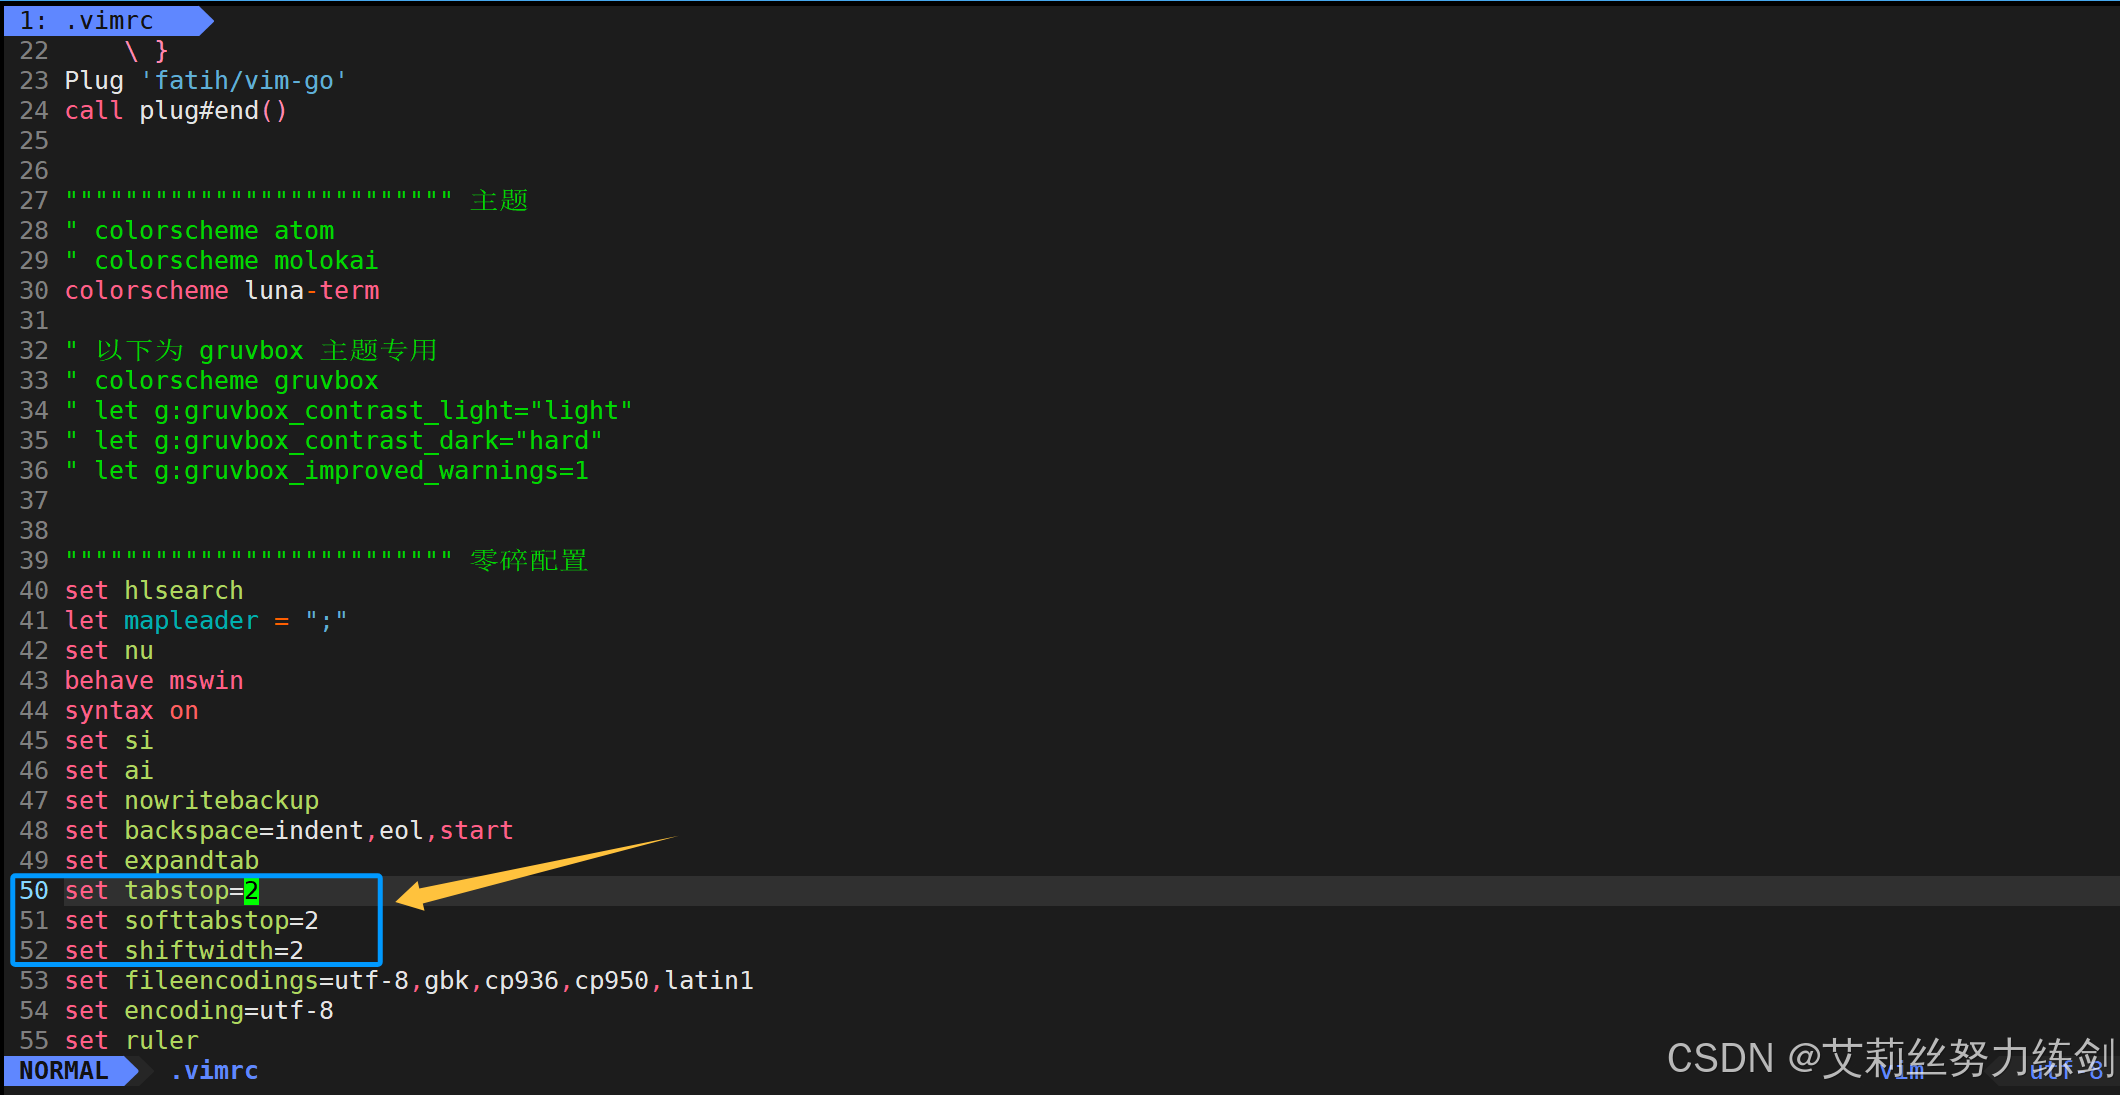Click line number 50 in gutter
This screenshot has height=1095, width=2120.
click(x=33, y=890)
